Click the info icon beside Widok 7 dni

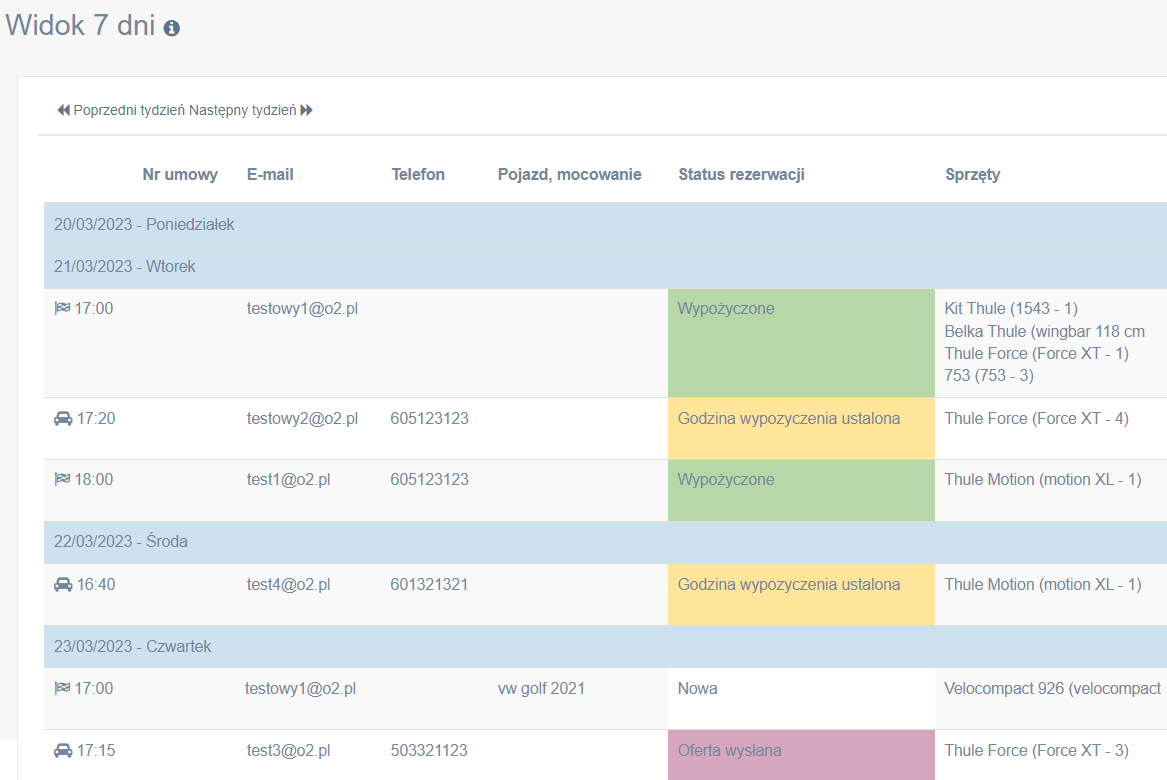[x=172, y=28]
